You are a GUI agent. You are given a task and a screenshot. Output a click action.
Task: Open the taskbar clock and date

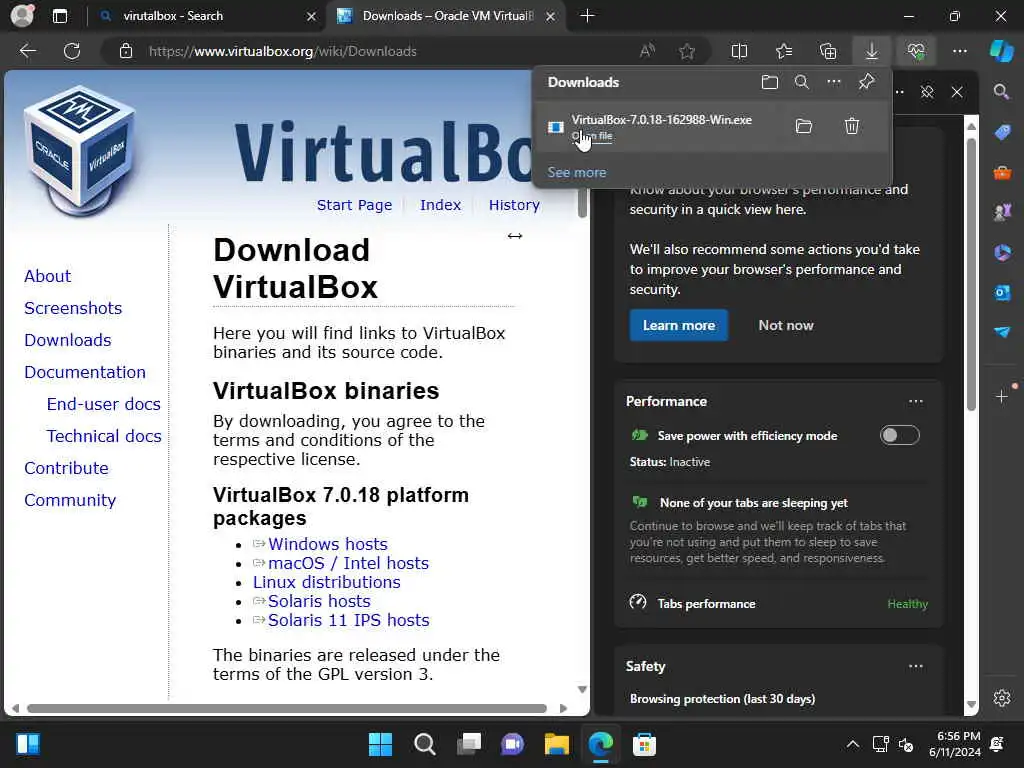coord(955,744)
